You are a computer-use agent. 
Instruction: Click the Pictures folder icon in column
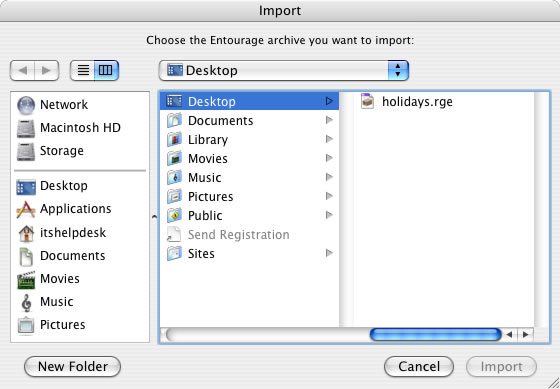coord(175,196)
